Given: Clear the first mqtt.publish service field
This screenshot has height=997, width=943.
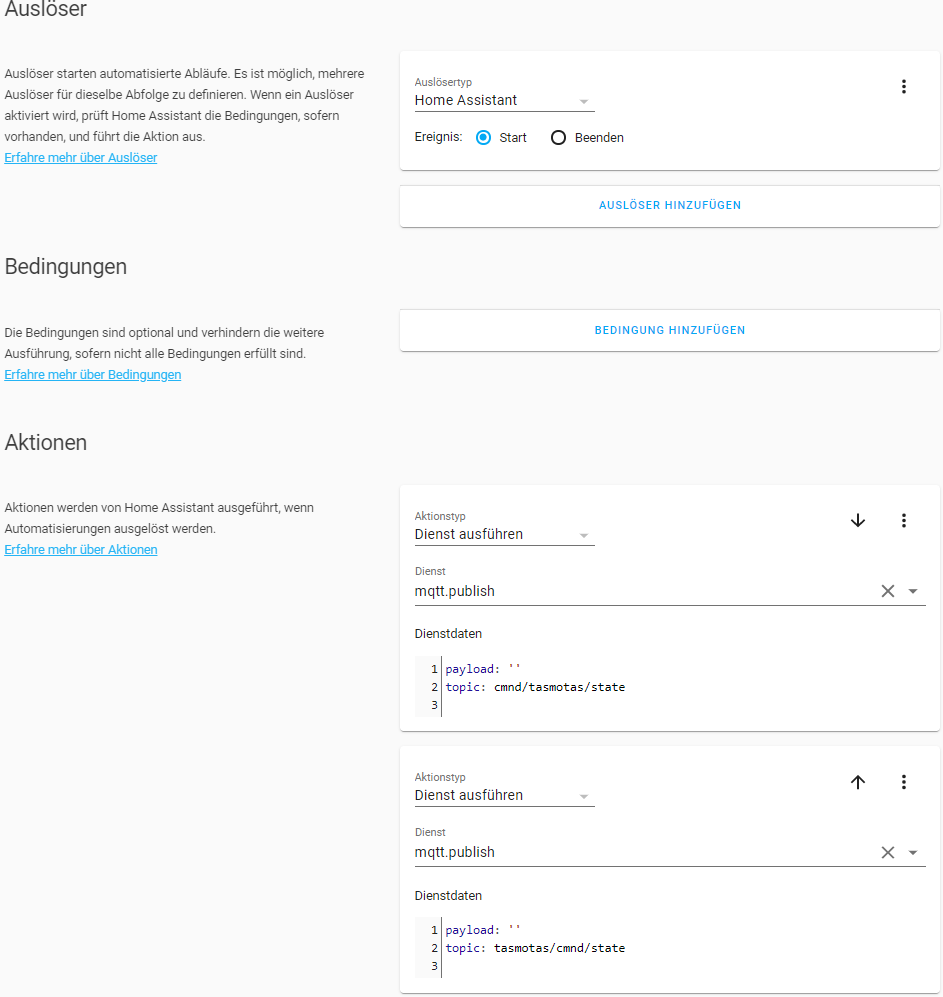Looking at the screenshot, I should (x=887, y=591).
